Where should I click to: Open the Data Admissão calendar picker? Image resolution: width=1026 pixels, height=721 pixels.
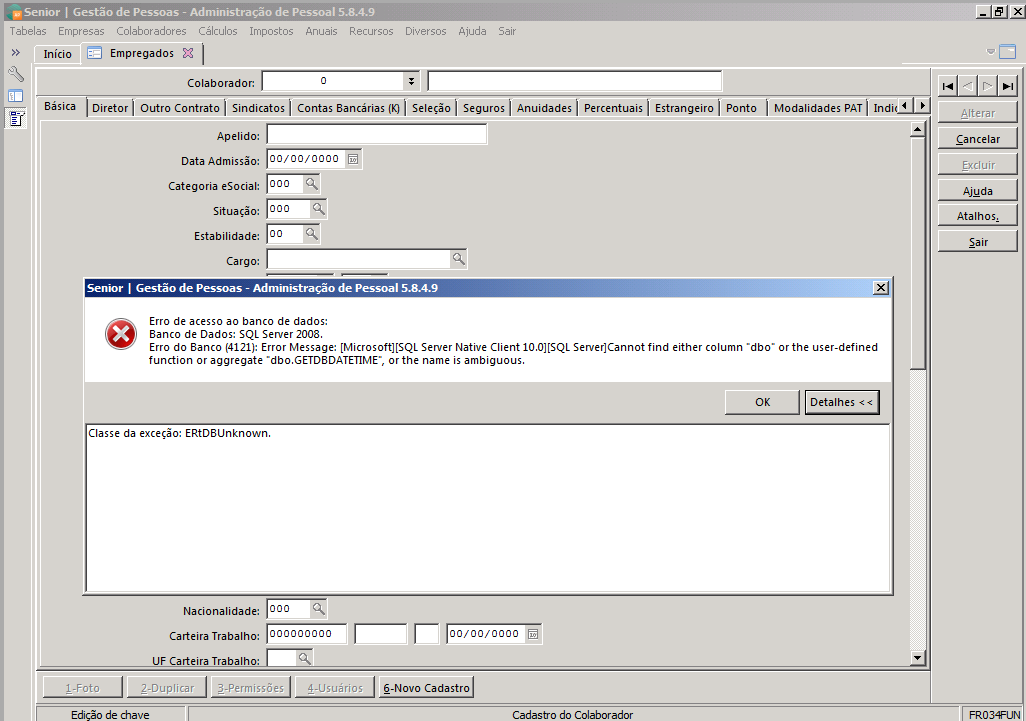353,159
